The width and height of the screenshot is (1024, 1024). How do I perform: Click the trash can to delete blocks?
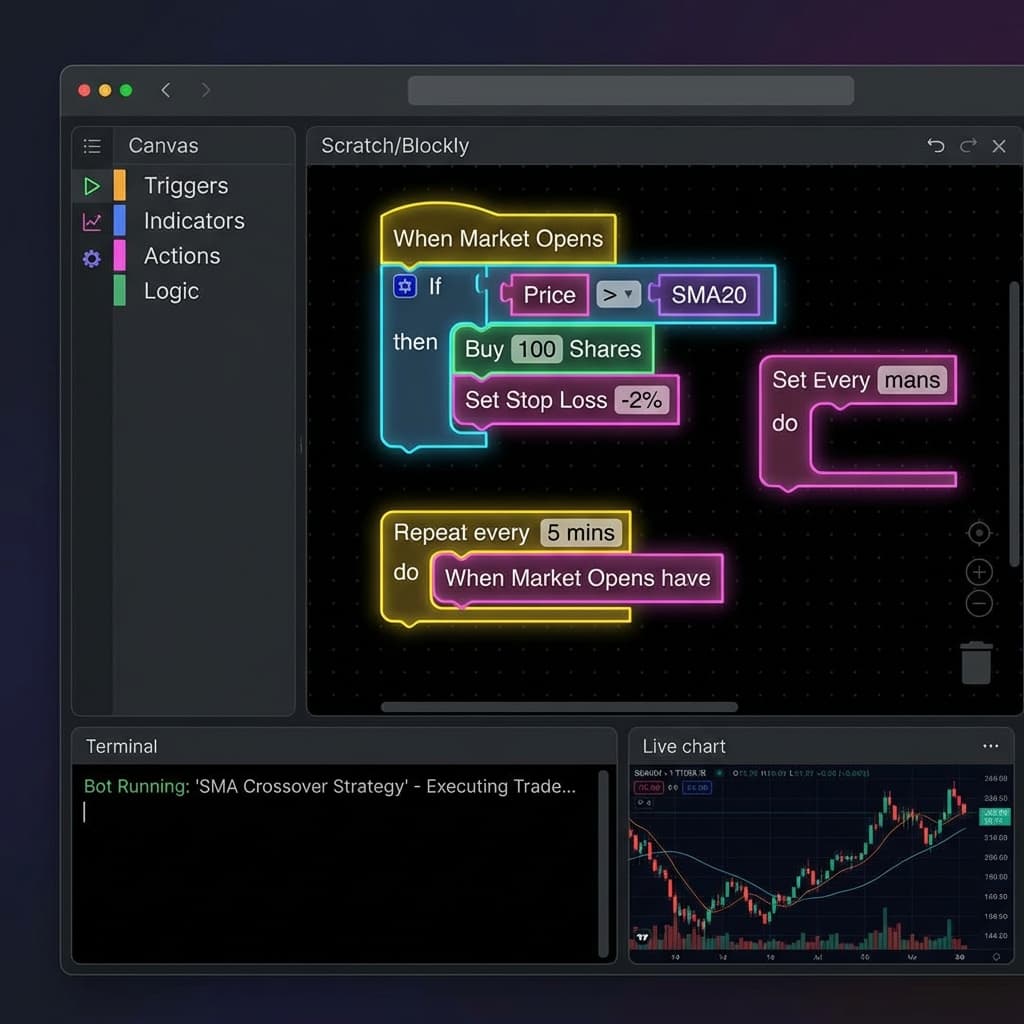click(976, 661)
